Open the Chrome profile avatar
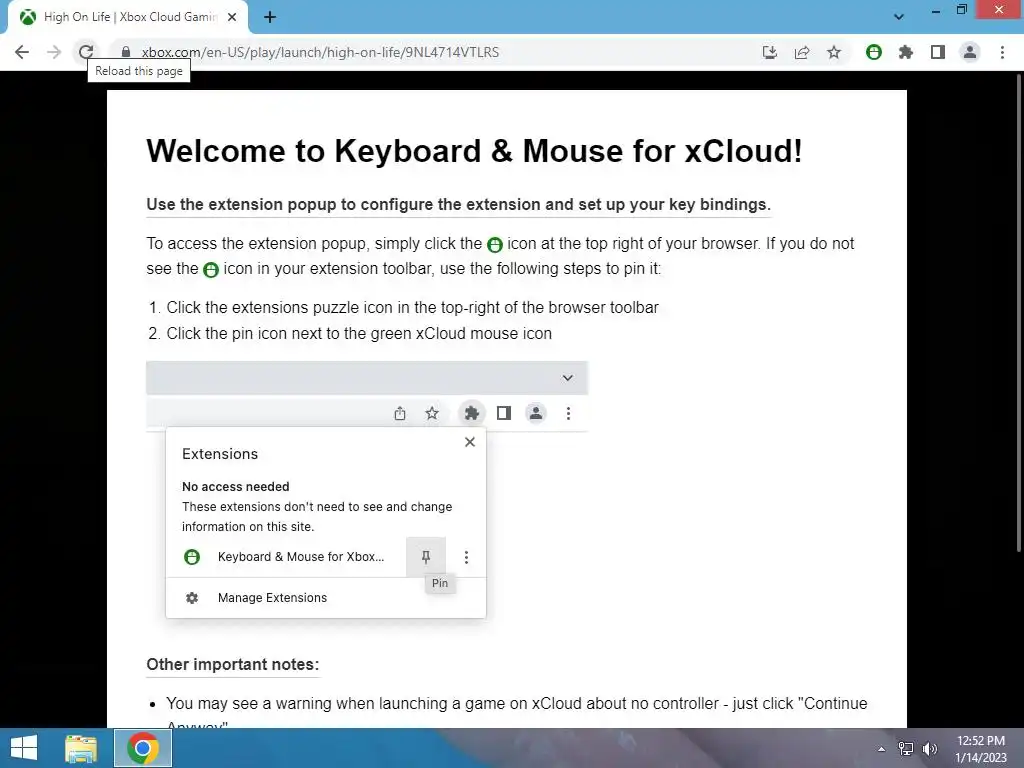 (970, 52)
